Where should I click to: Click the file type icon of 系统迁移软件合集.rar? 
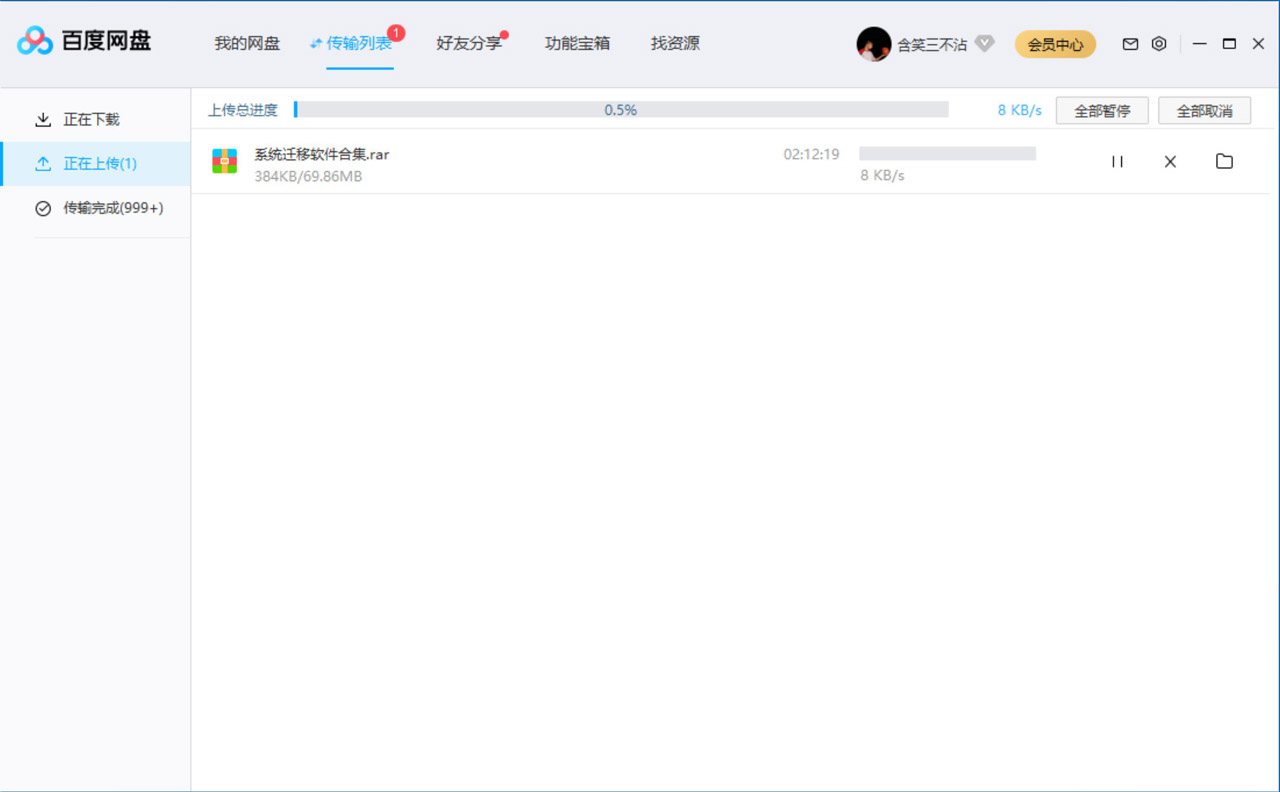(224, 161)
